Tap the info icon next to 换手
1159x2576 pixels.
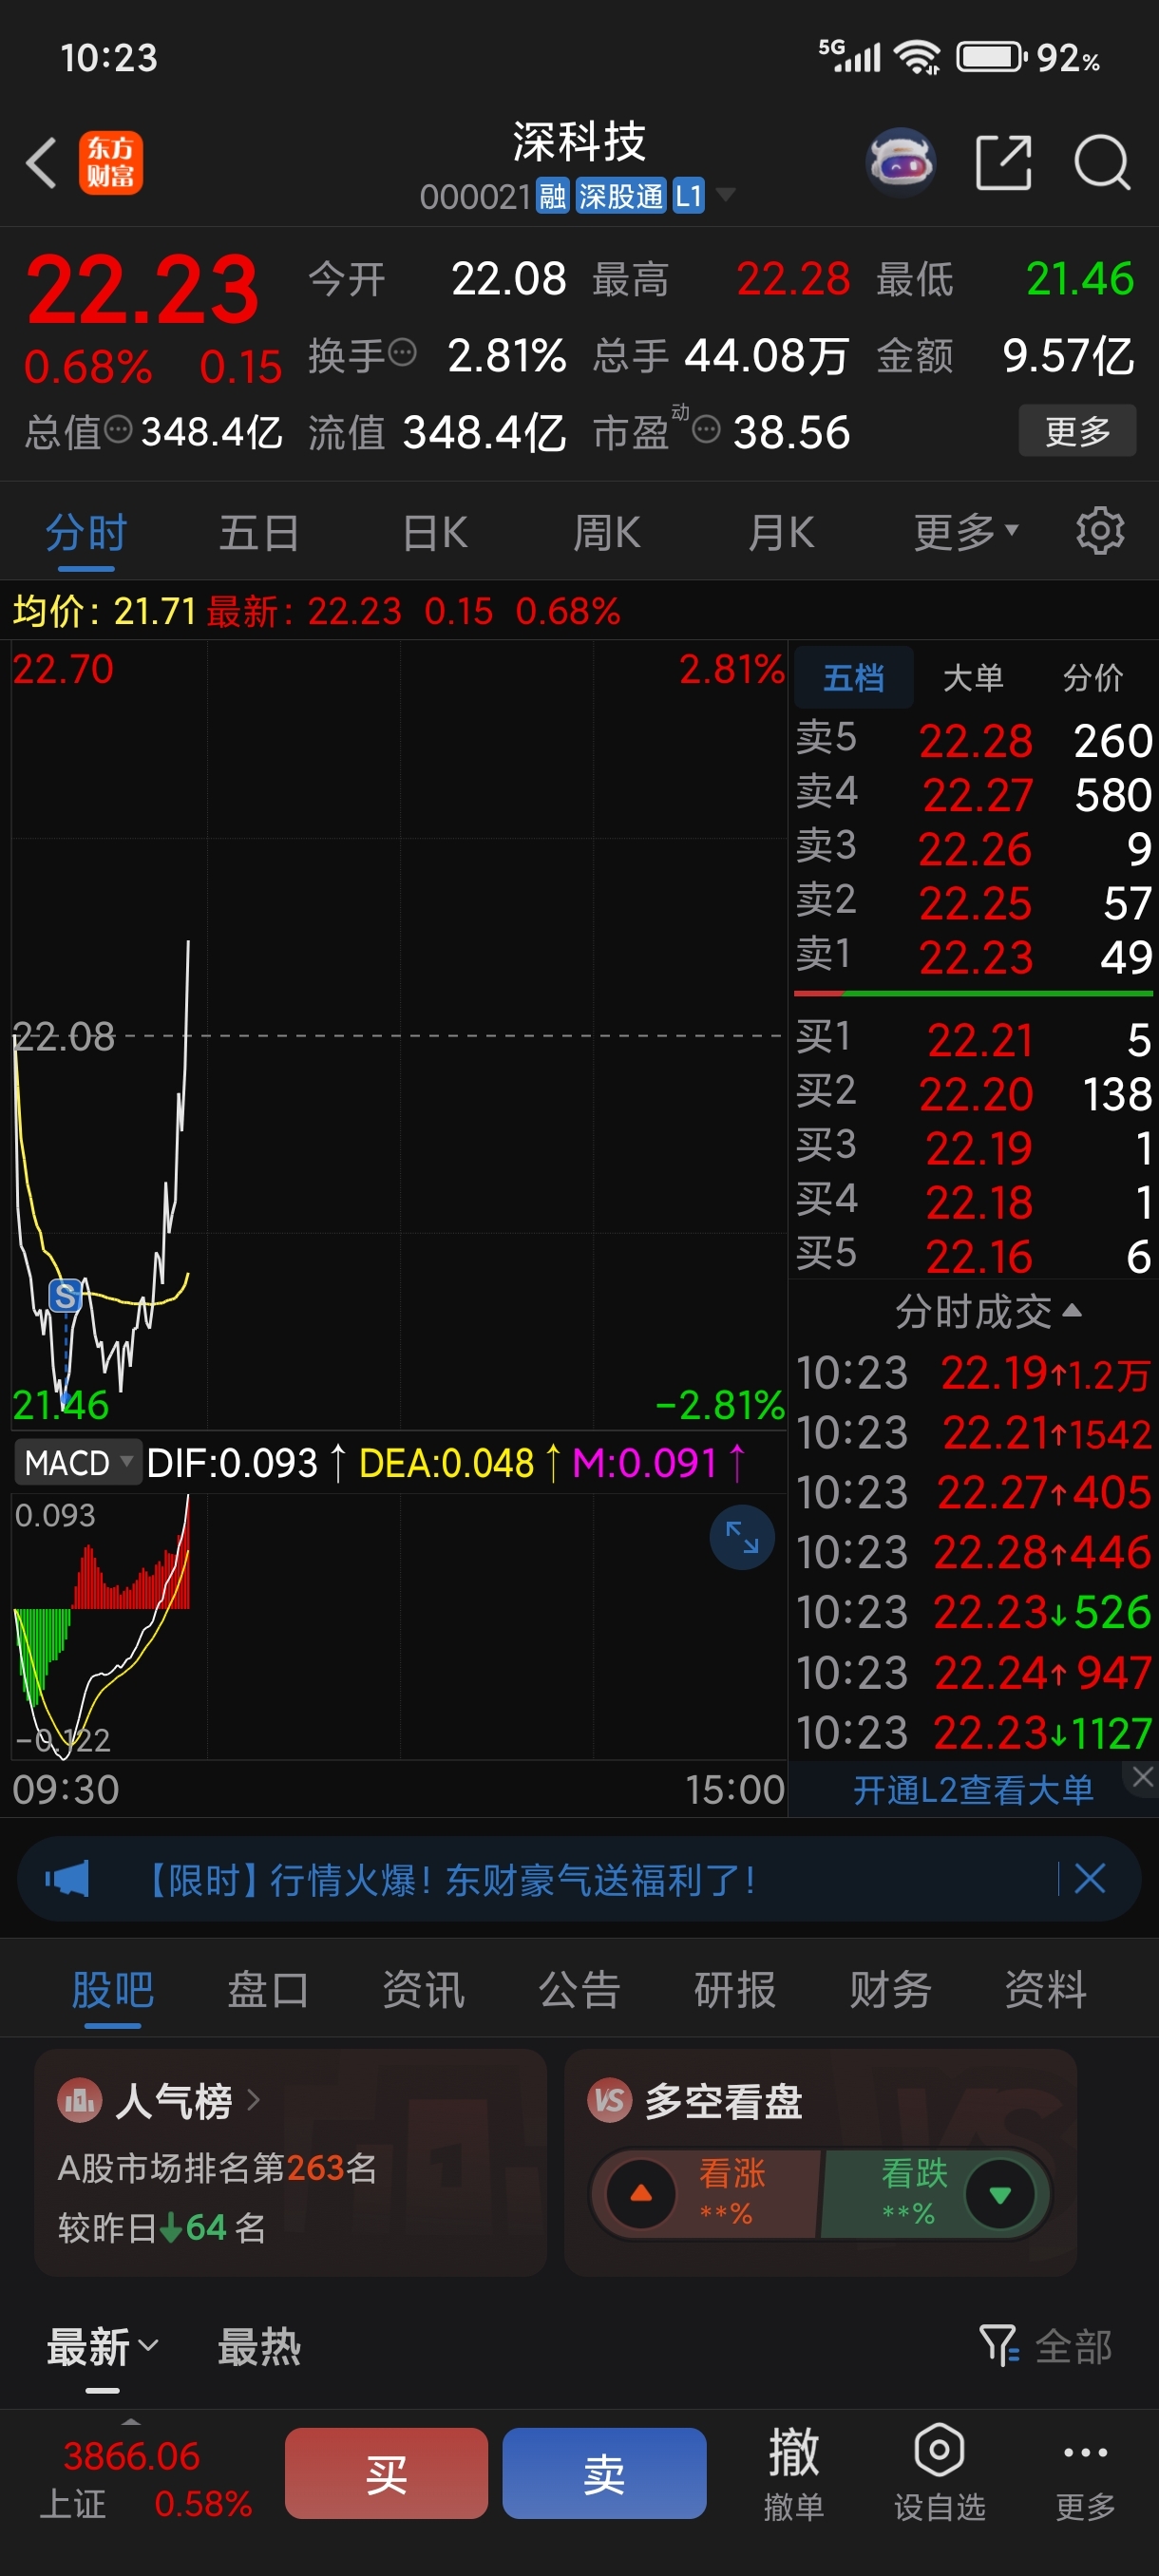tap(402, 353)
